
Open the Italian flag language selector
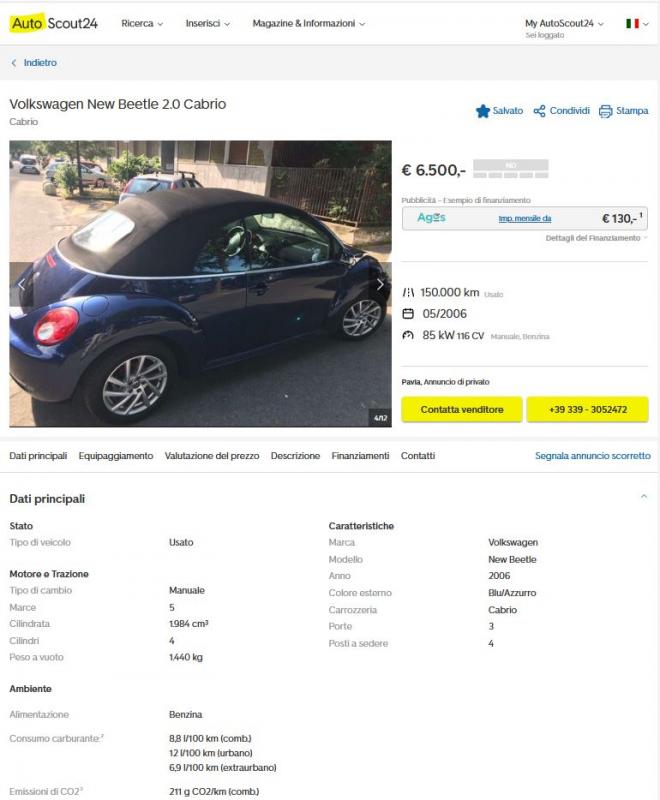[637, 23]
